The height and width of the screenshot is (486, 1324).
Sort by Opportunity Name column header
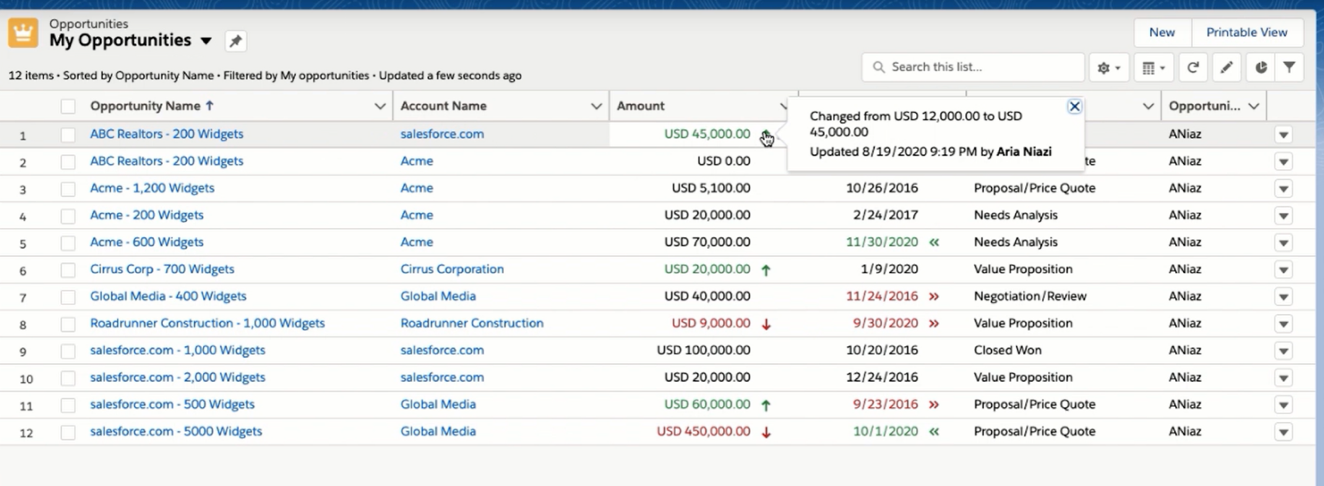[152, 106]
